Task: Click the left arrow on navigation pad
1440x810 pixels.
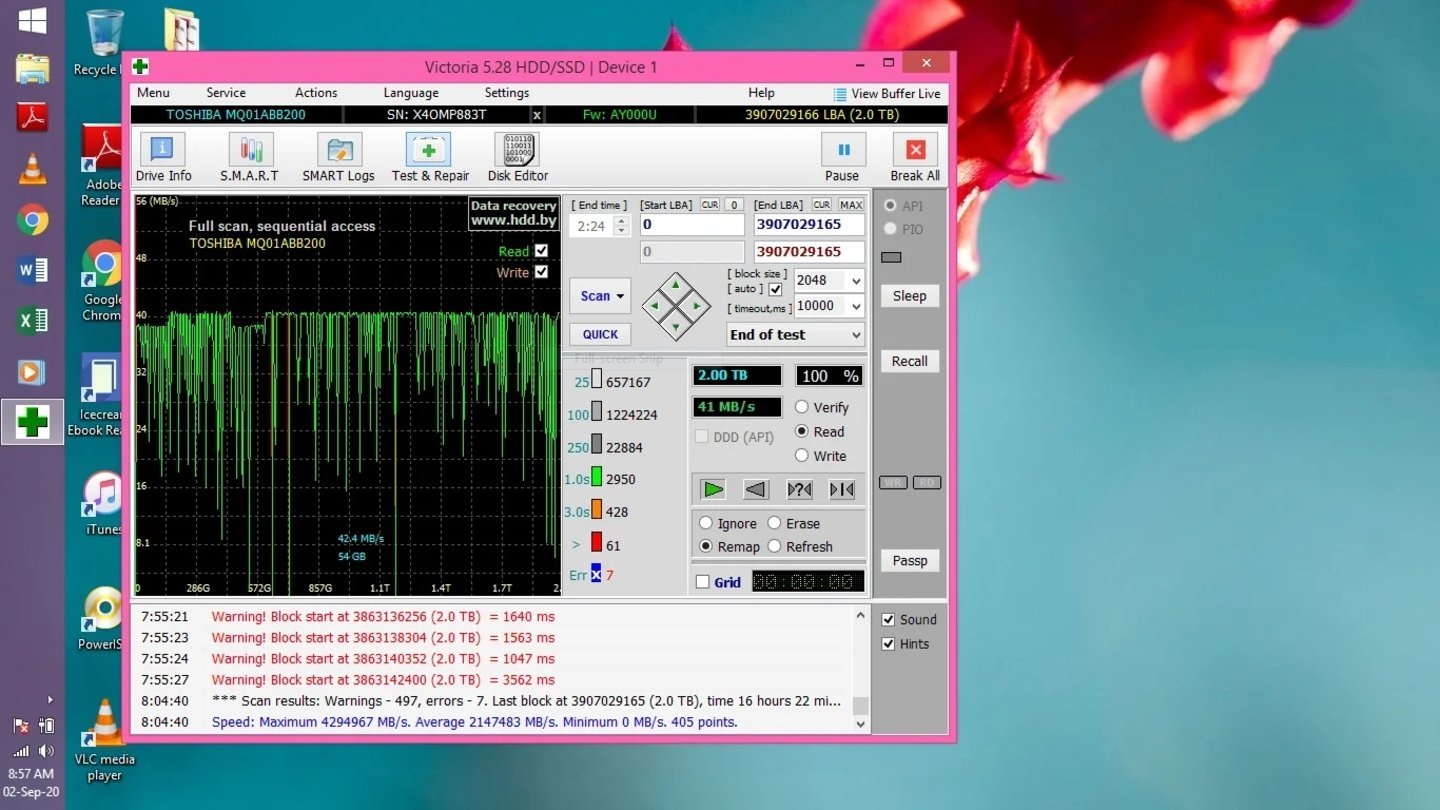Action: click(655, 306)
